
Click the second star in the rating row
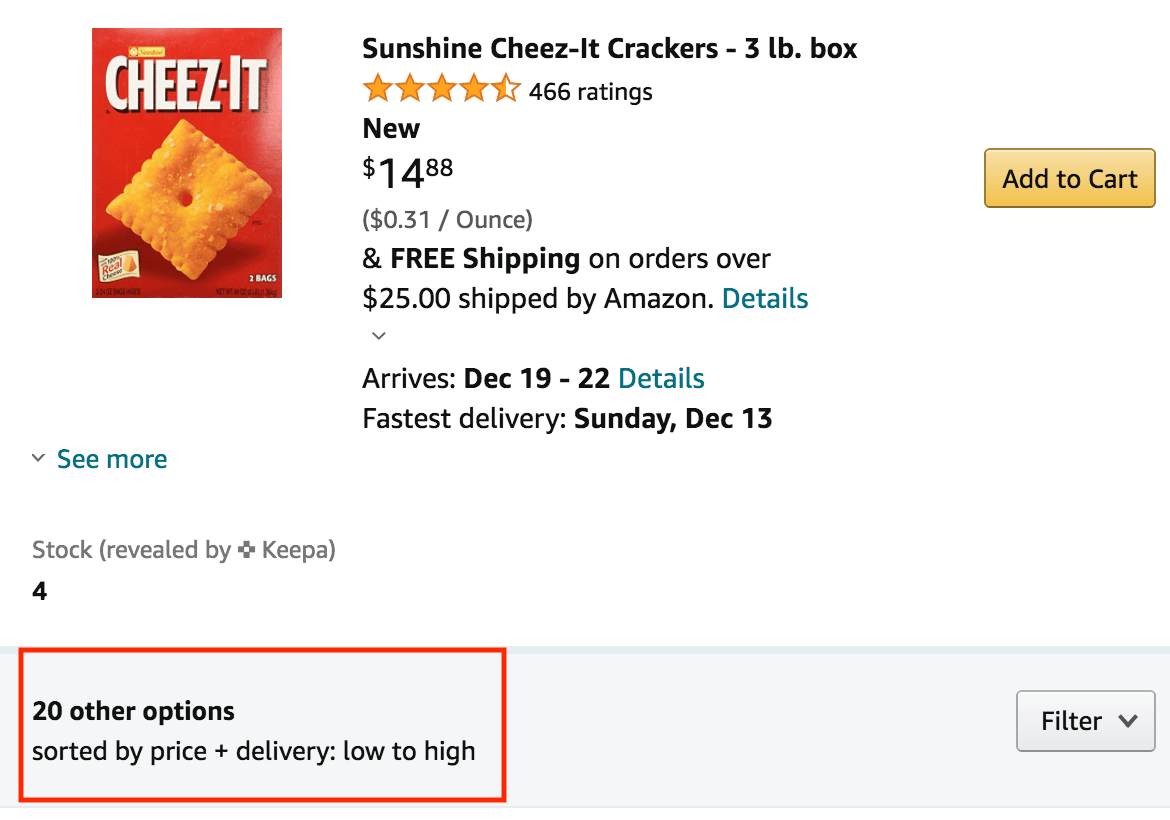(409, 89)
